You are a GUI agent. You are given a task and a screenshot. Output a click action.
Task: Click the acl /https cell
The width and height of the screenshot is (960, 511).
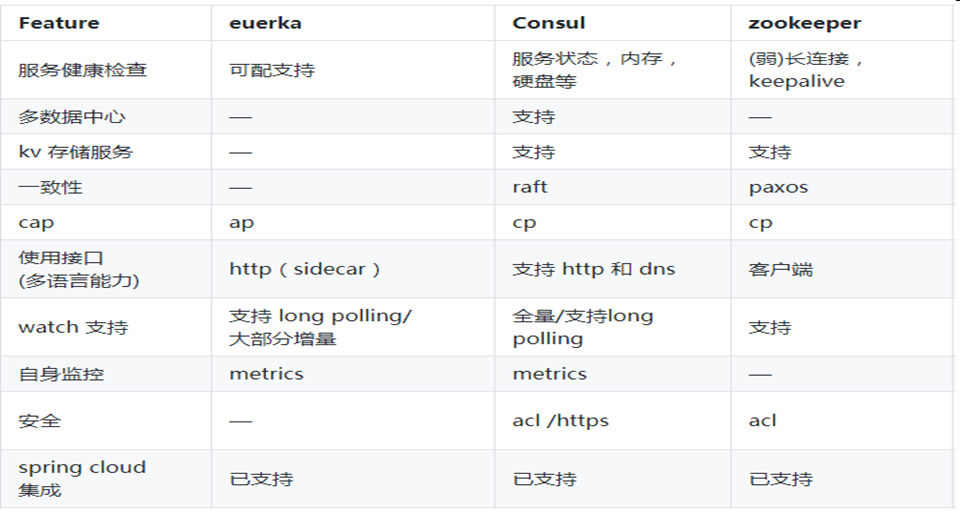[560, 421]
